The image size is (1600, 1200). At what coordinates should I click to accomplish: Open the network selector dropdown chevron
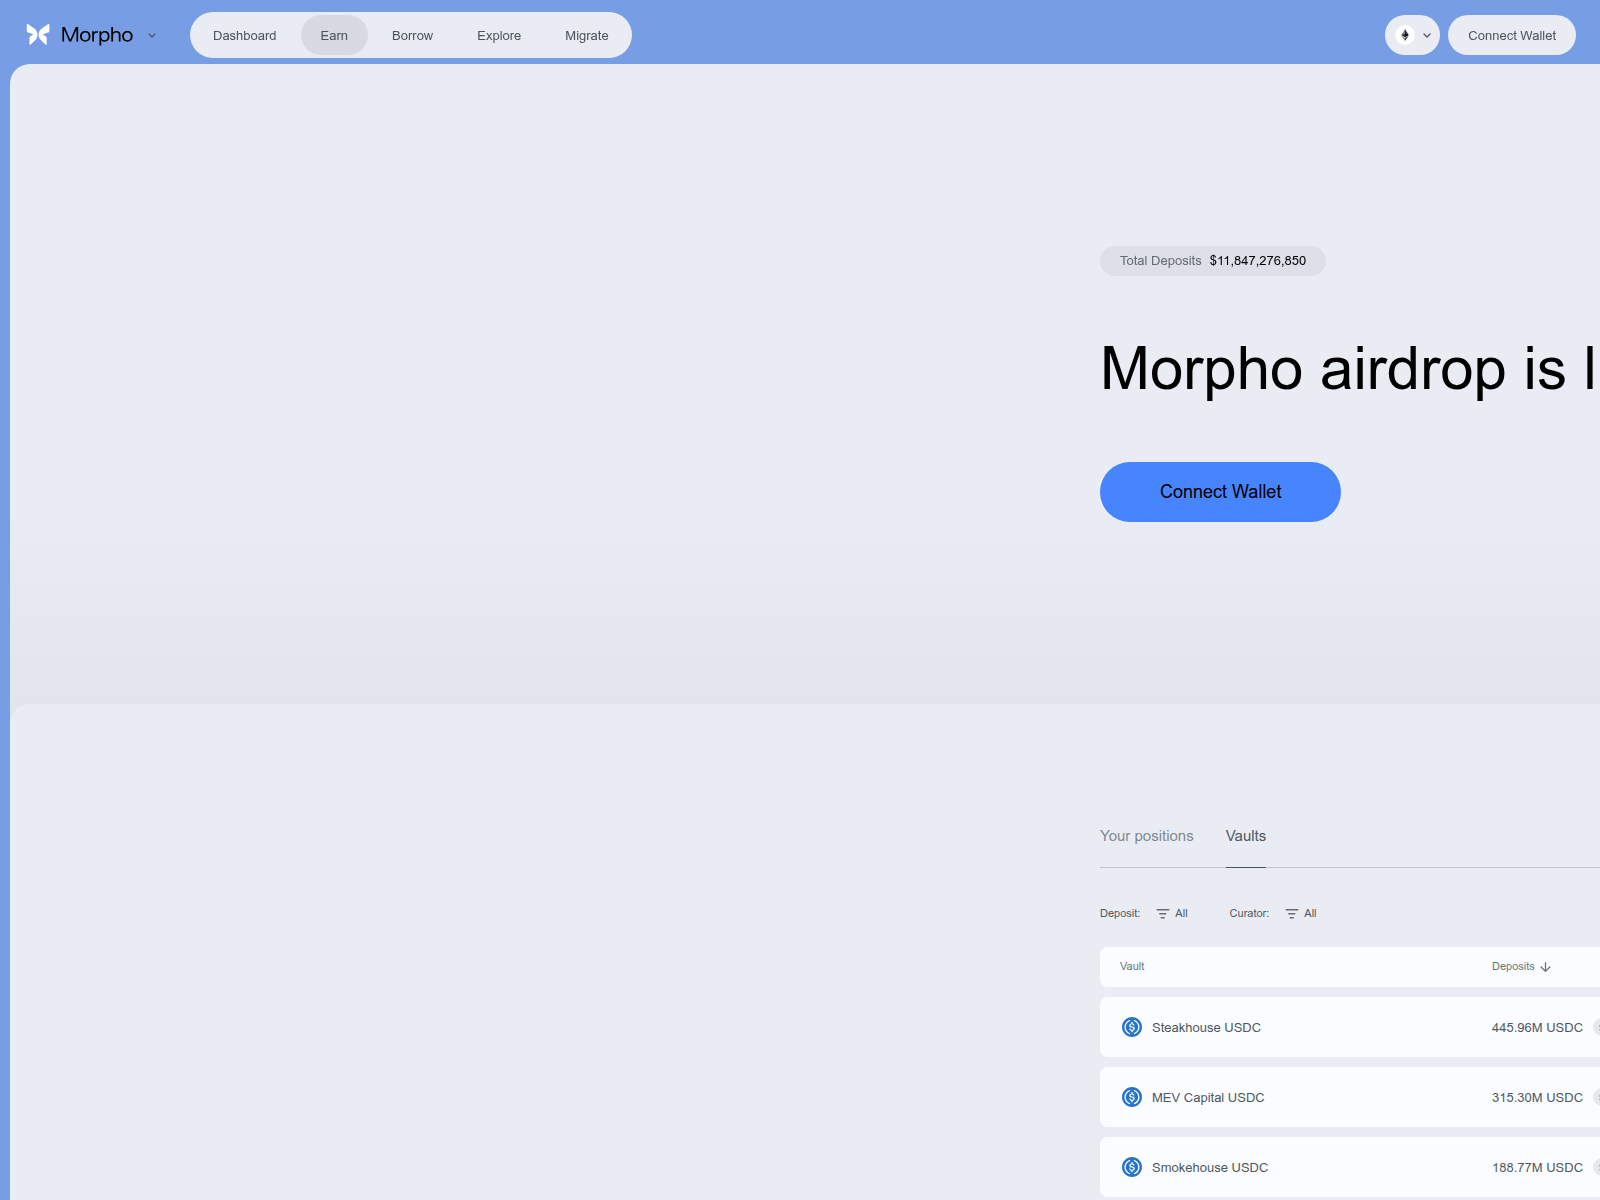click(x=1425, y=35)
